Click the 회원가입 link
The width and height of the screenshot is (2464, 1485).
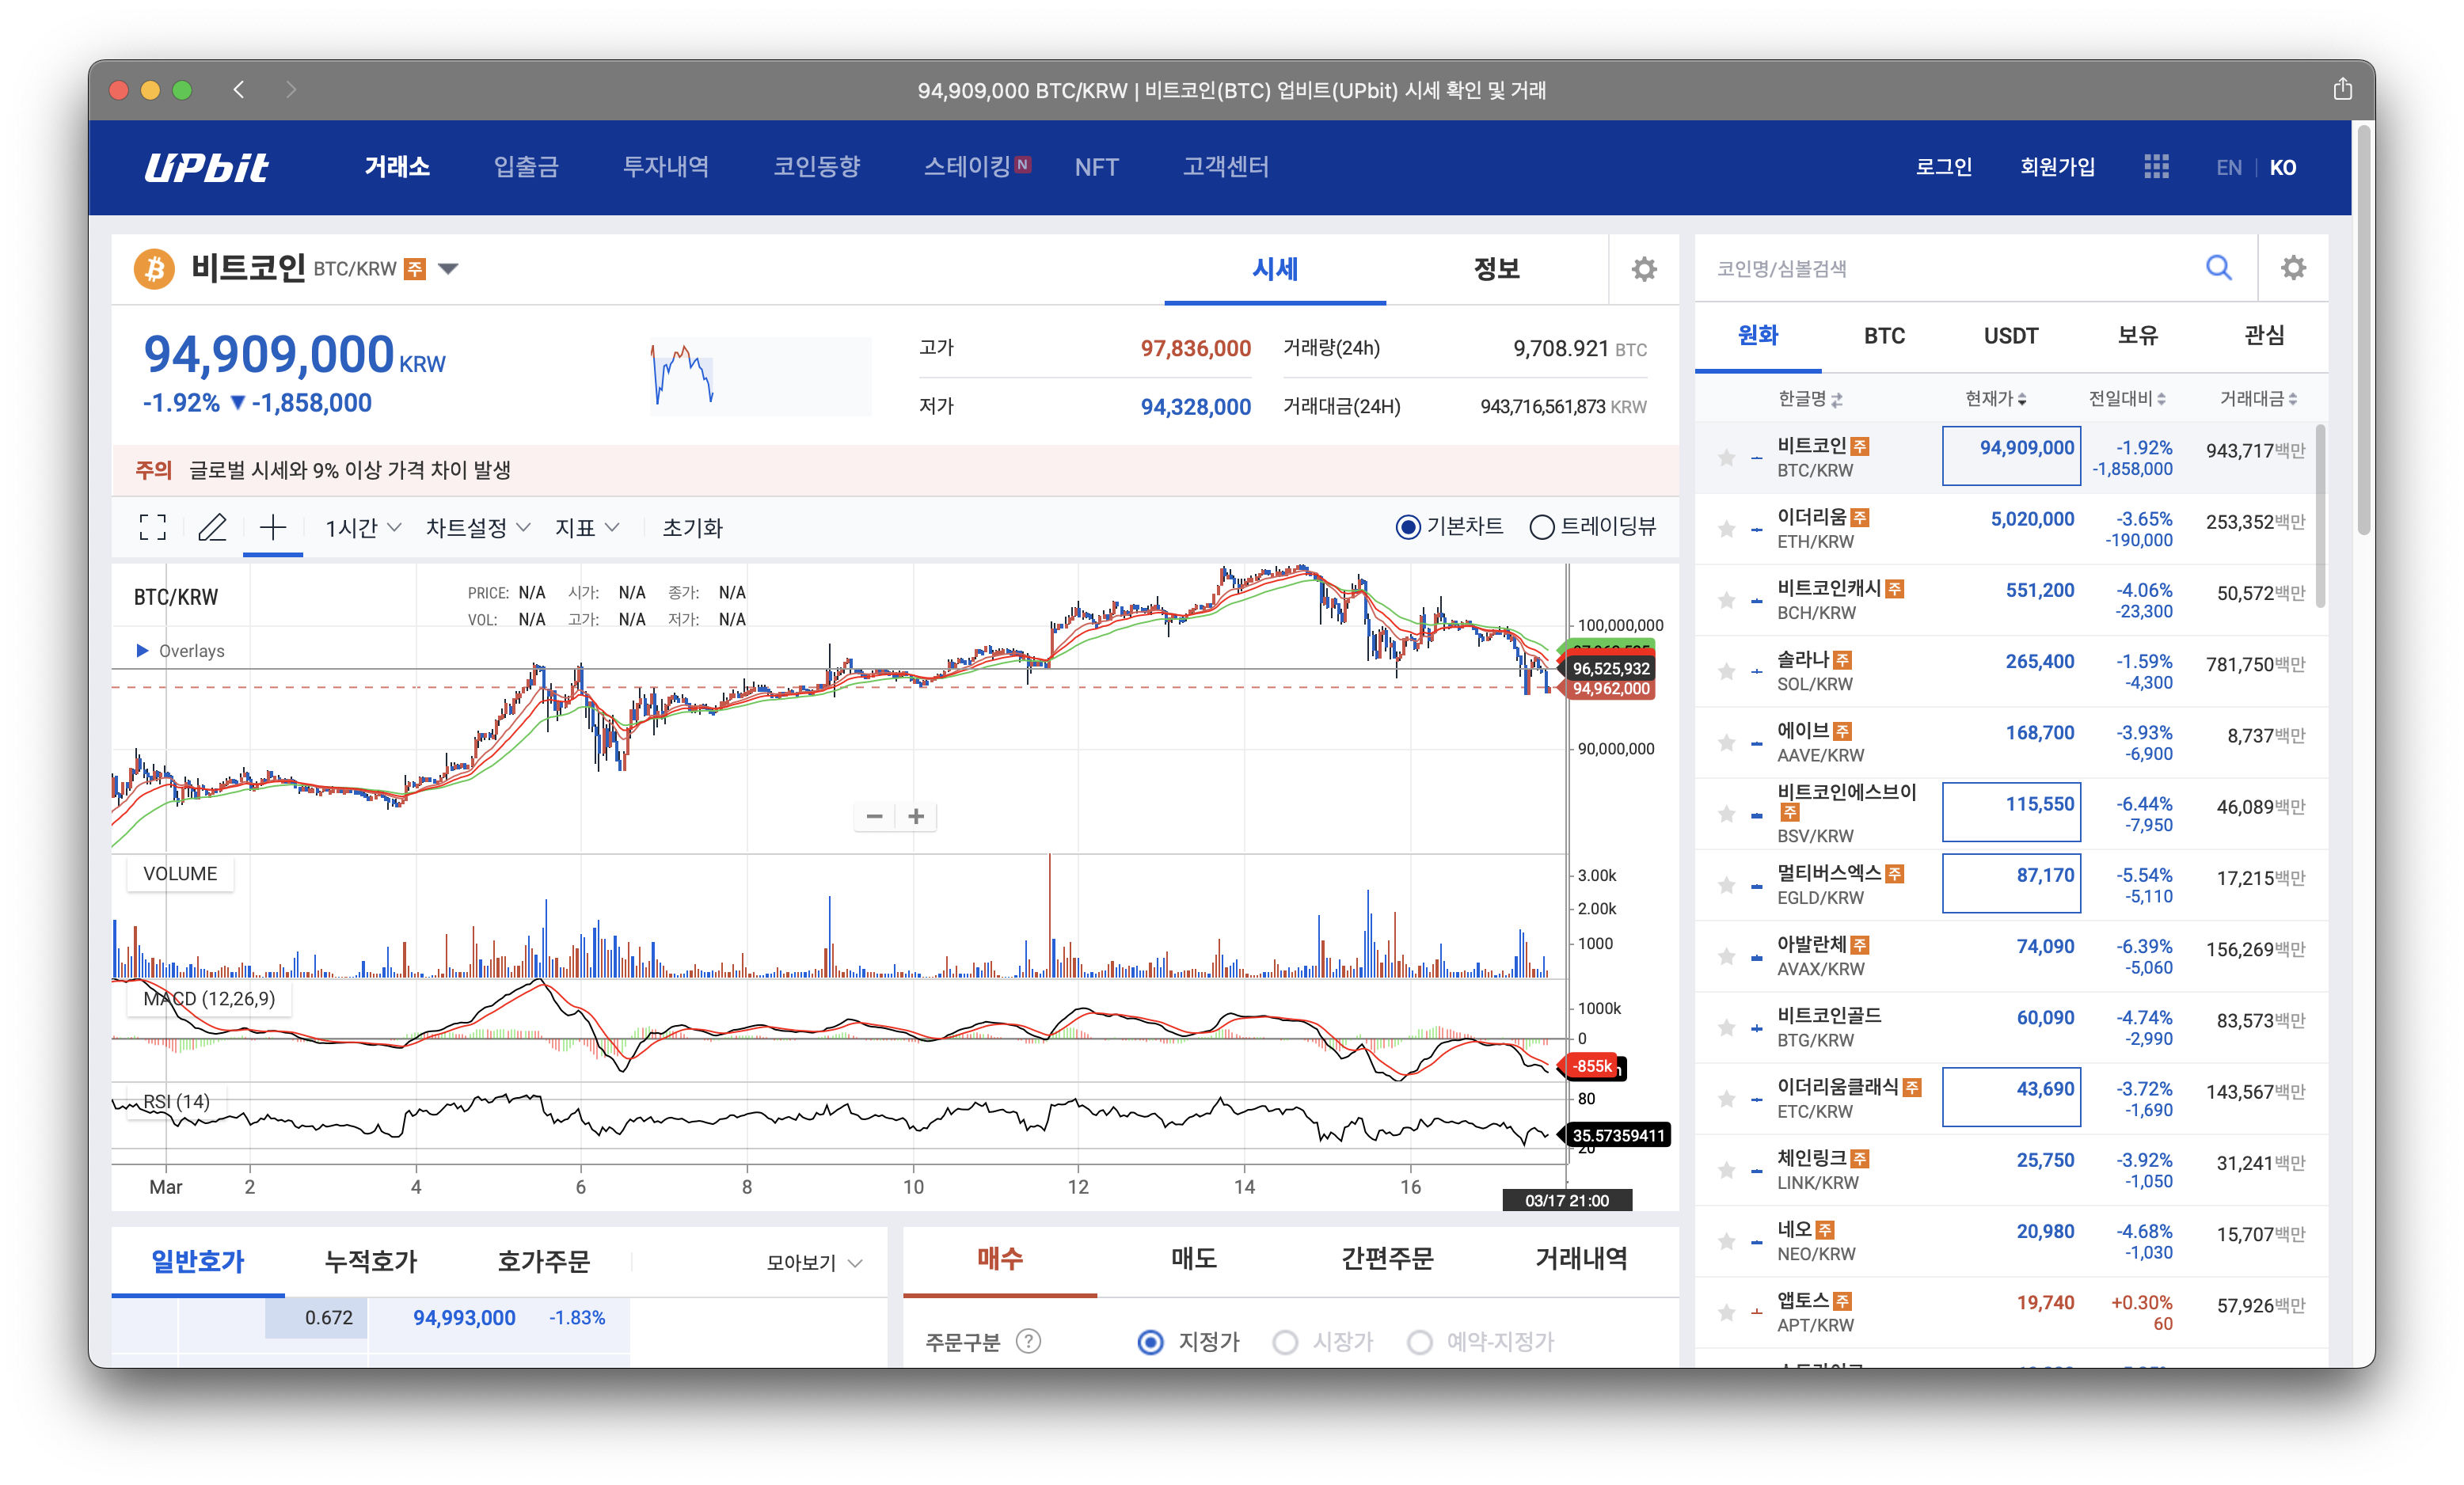click(2057, 167)
